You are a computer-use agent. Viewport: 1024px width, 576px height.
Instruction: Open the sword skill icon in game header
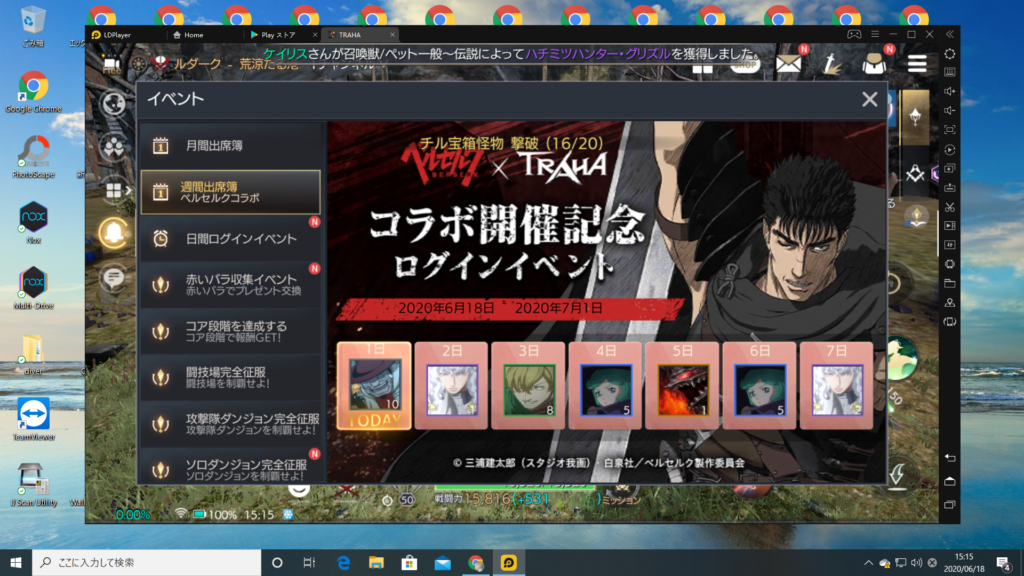(831, 64)
